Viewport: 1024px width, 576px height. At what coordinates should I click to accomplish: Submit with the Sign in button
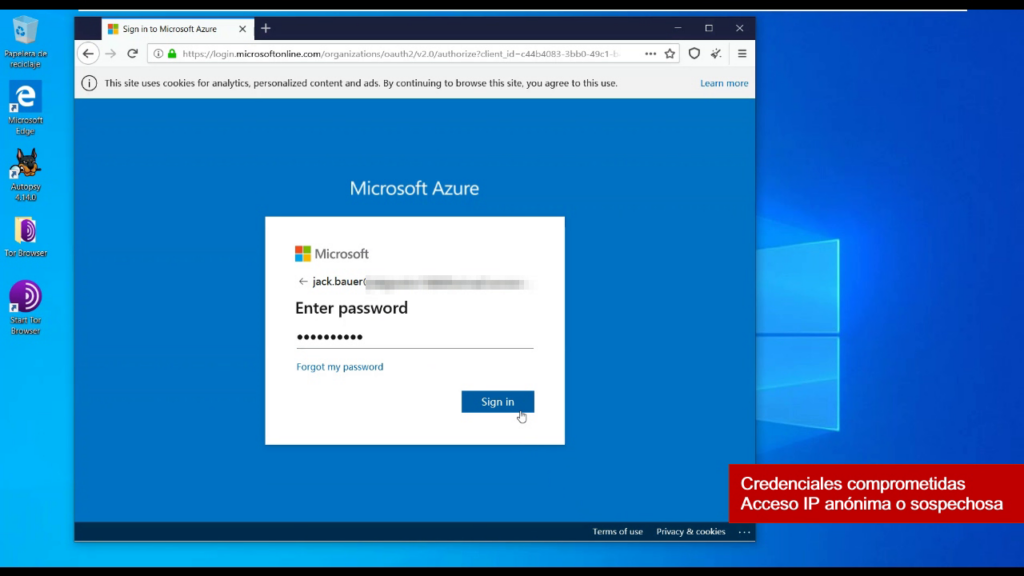(x=498, y=402)
